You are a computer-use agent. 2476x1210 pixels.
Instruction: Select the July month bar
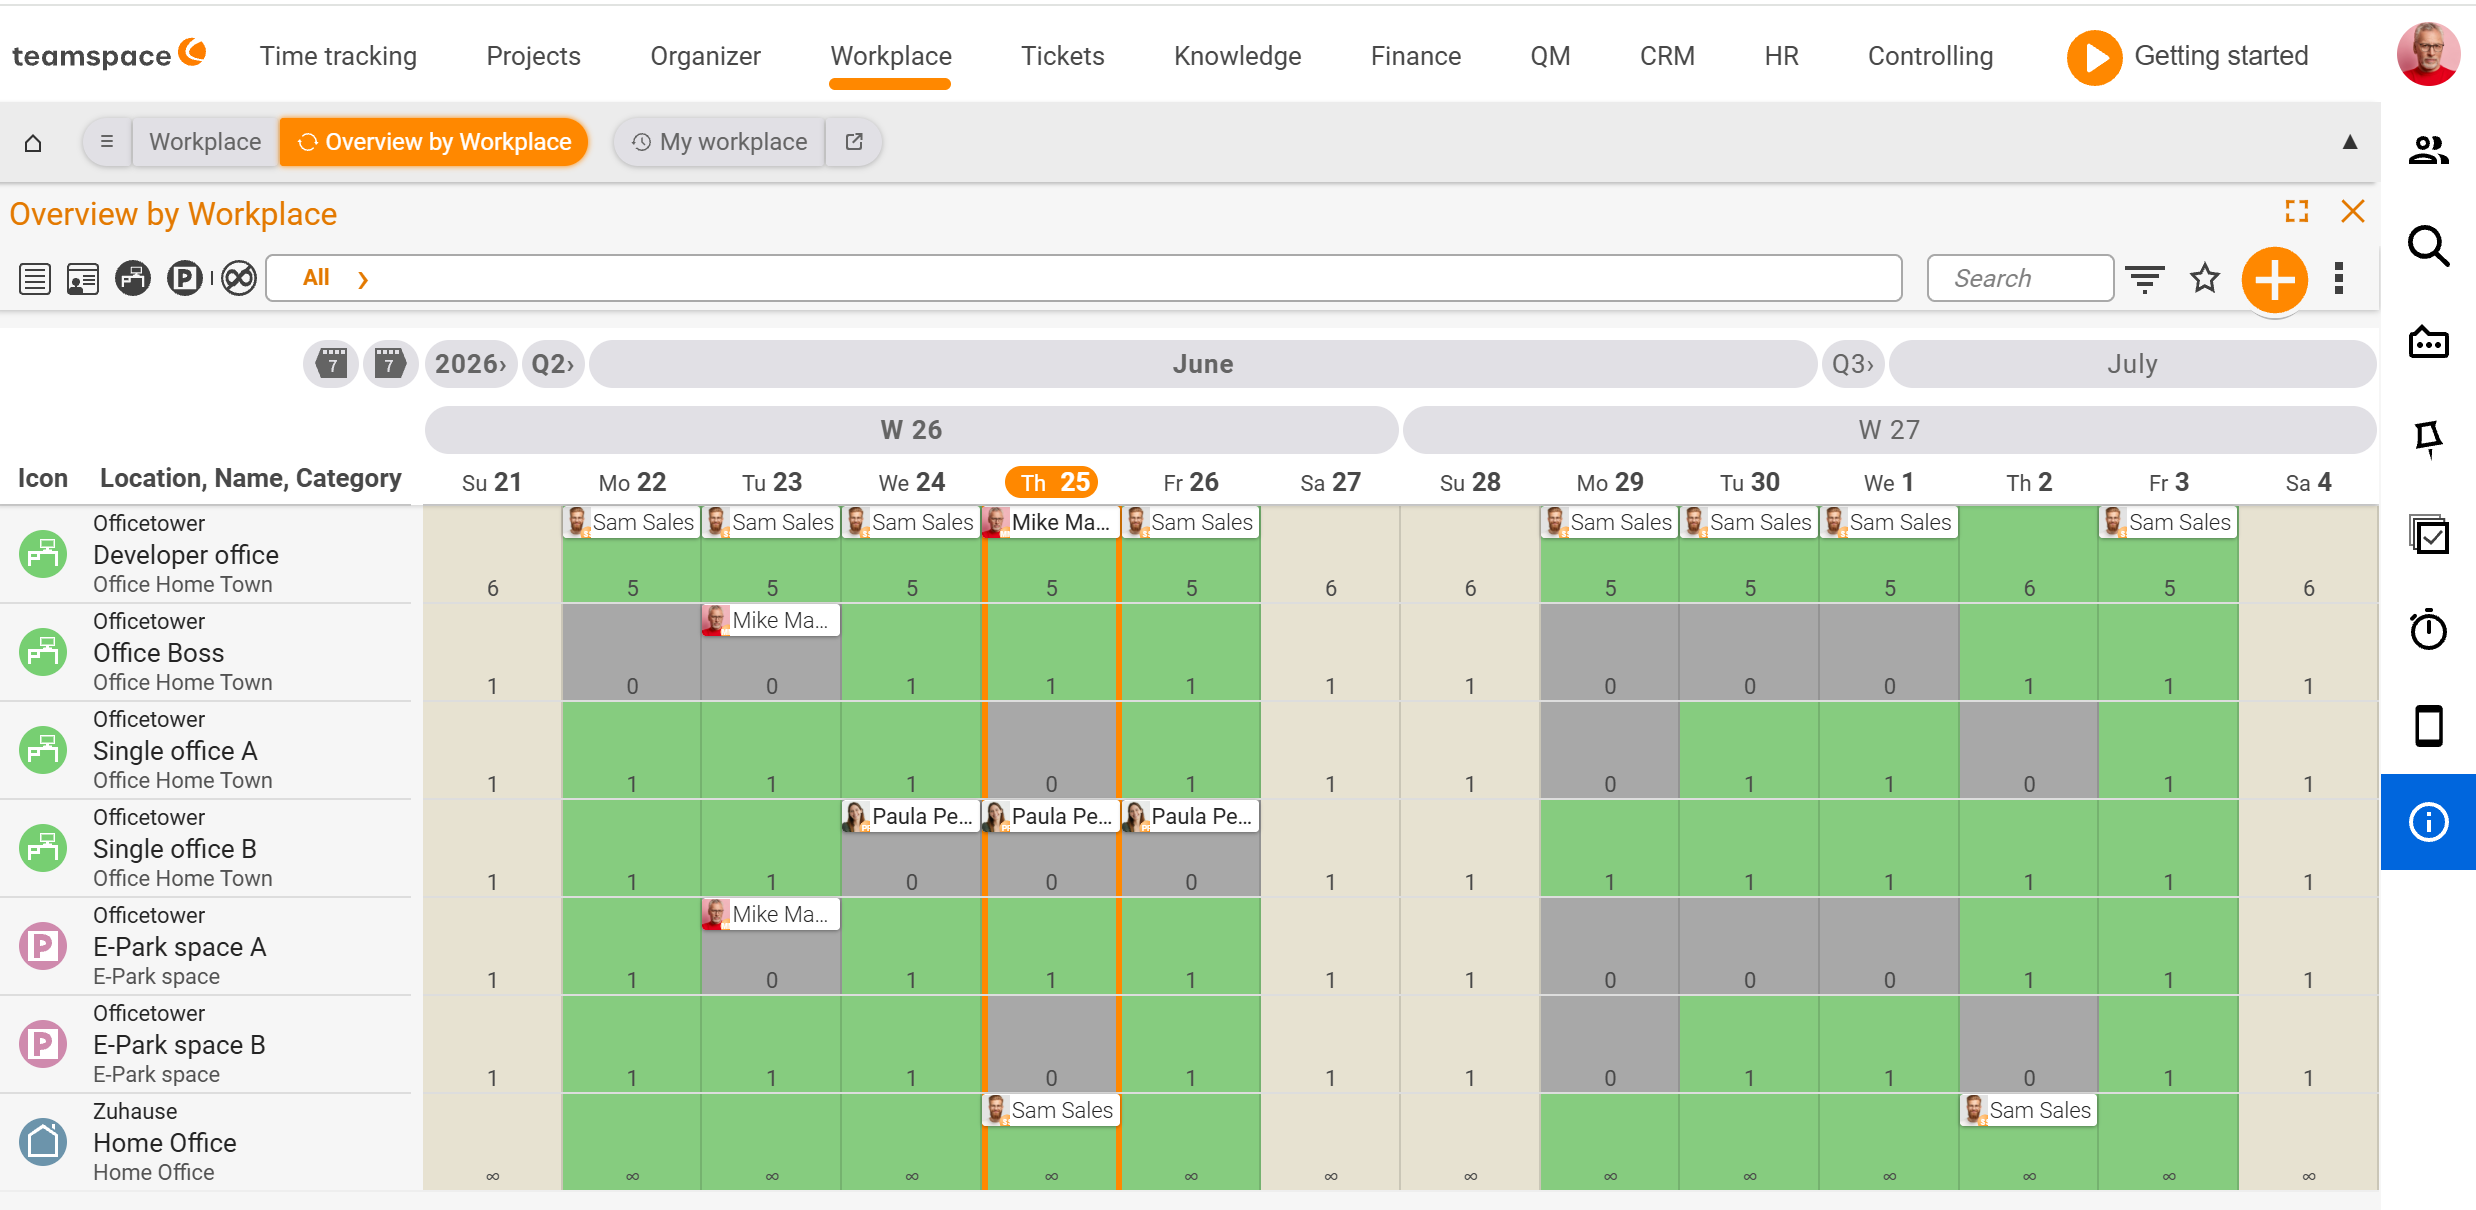[x=2132, y=364]
